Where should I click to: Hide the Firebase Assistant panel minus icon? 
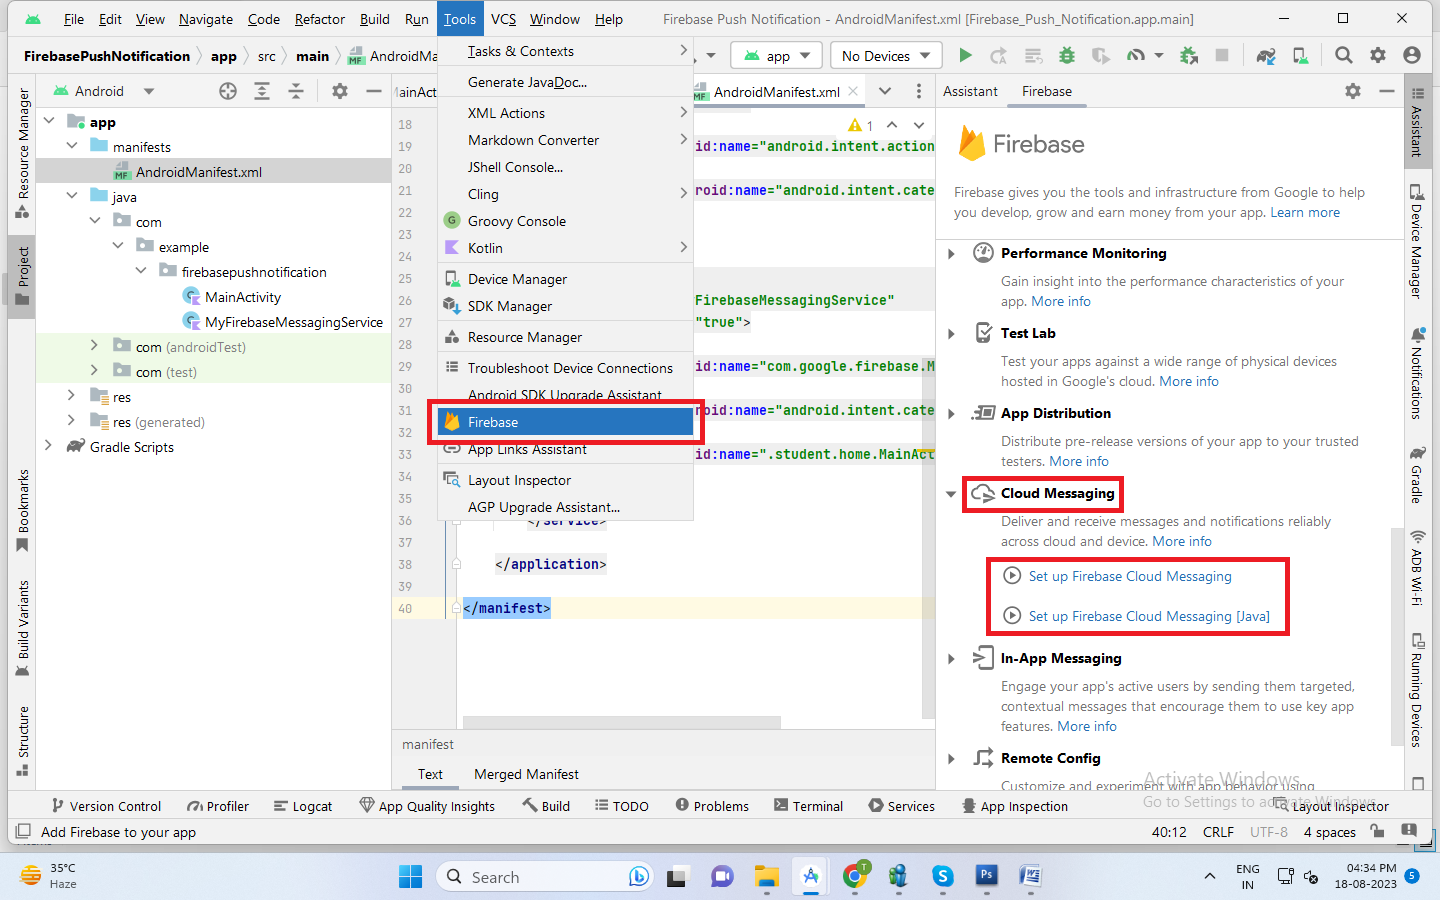[x=1387, y=91]
